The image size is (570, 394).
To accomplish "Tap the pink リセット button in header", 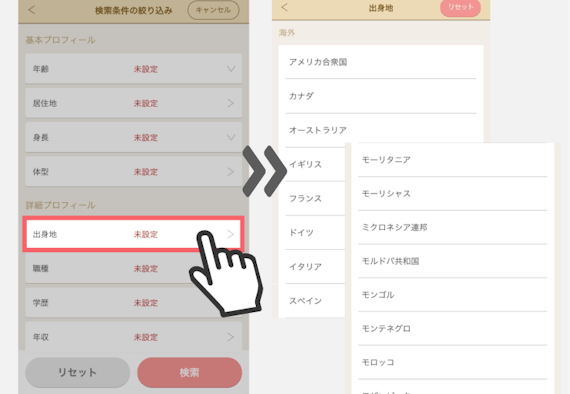I will click(461, 7).
